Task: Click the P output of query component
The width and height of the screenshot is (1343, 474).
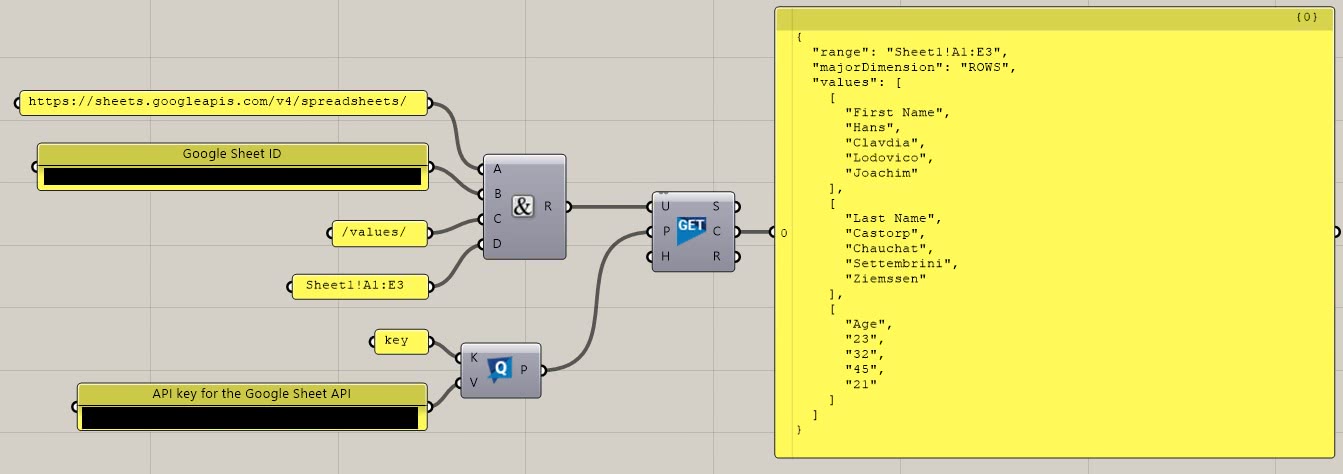Action: pyautogui.click(x=525, y=370)
